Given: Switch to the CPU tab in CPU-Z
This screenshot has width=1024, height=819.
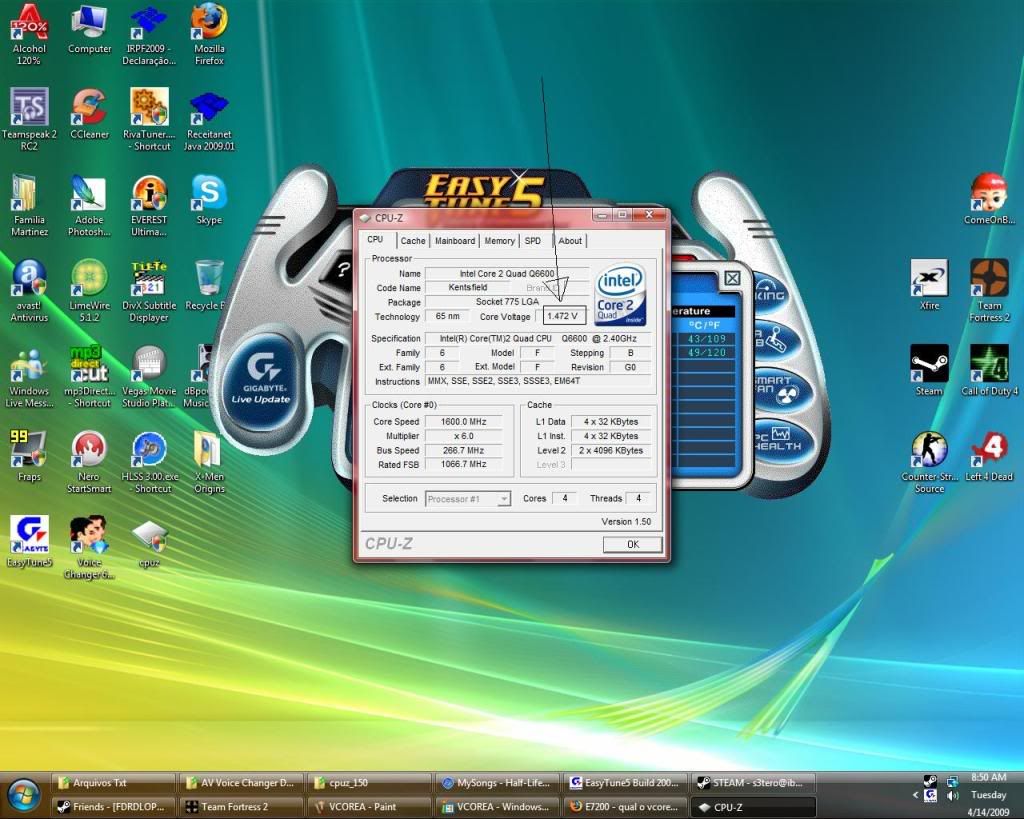Looking at the screenshot, I should coord(376,240).
